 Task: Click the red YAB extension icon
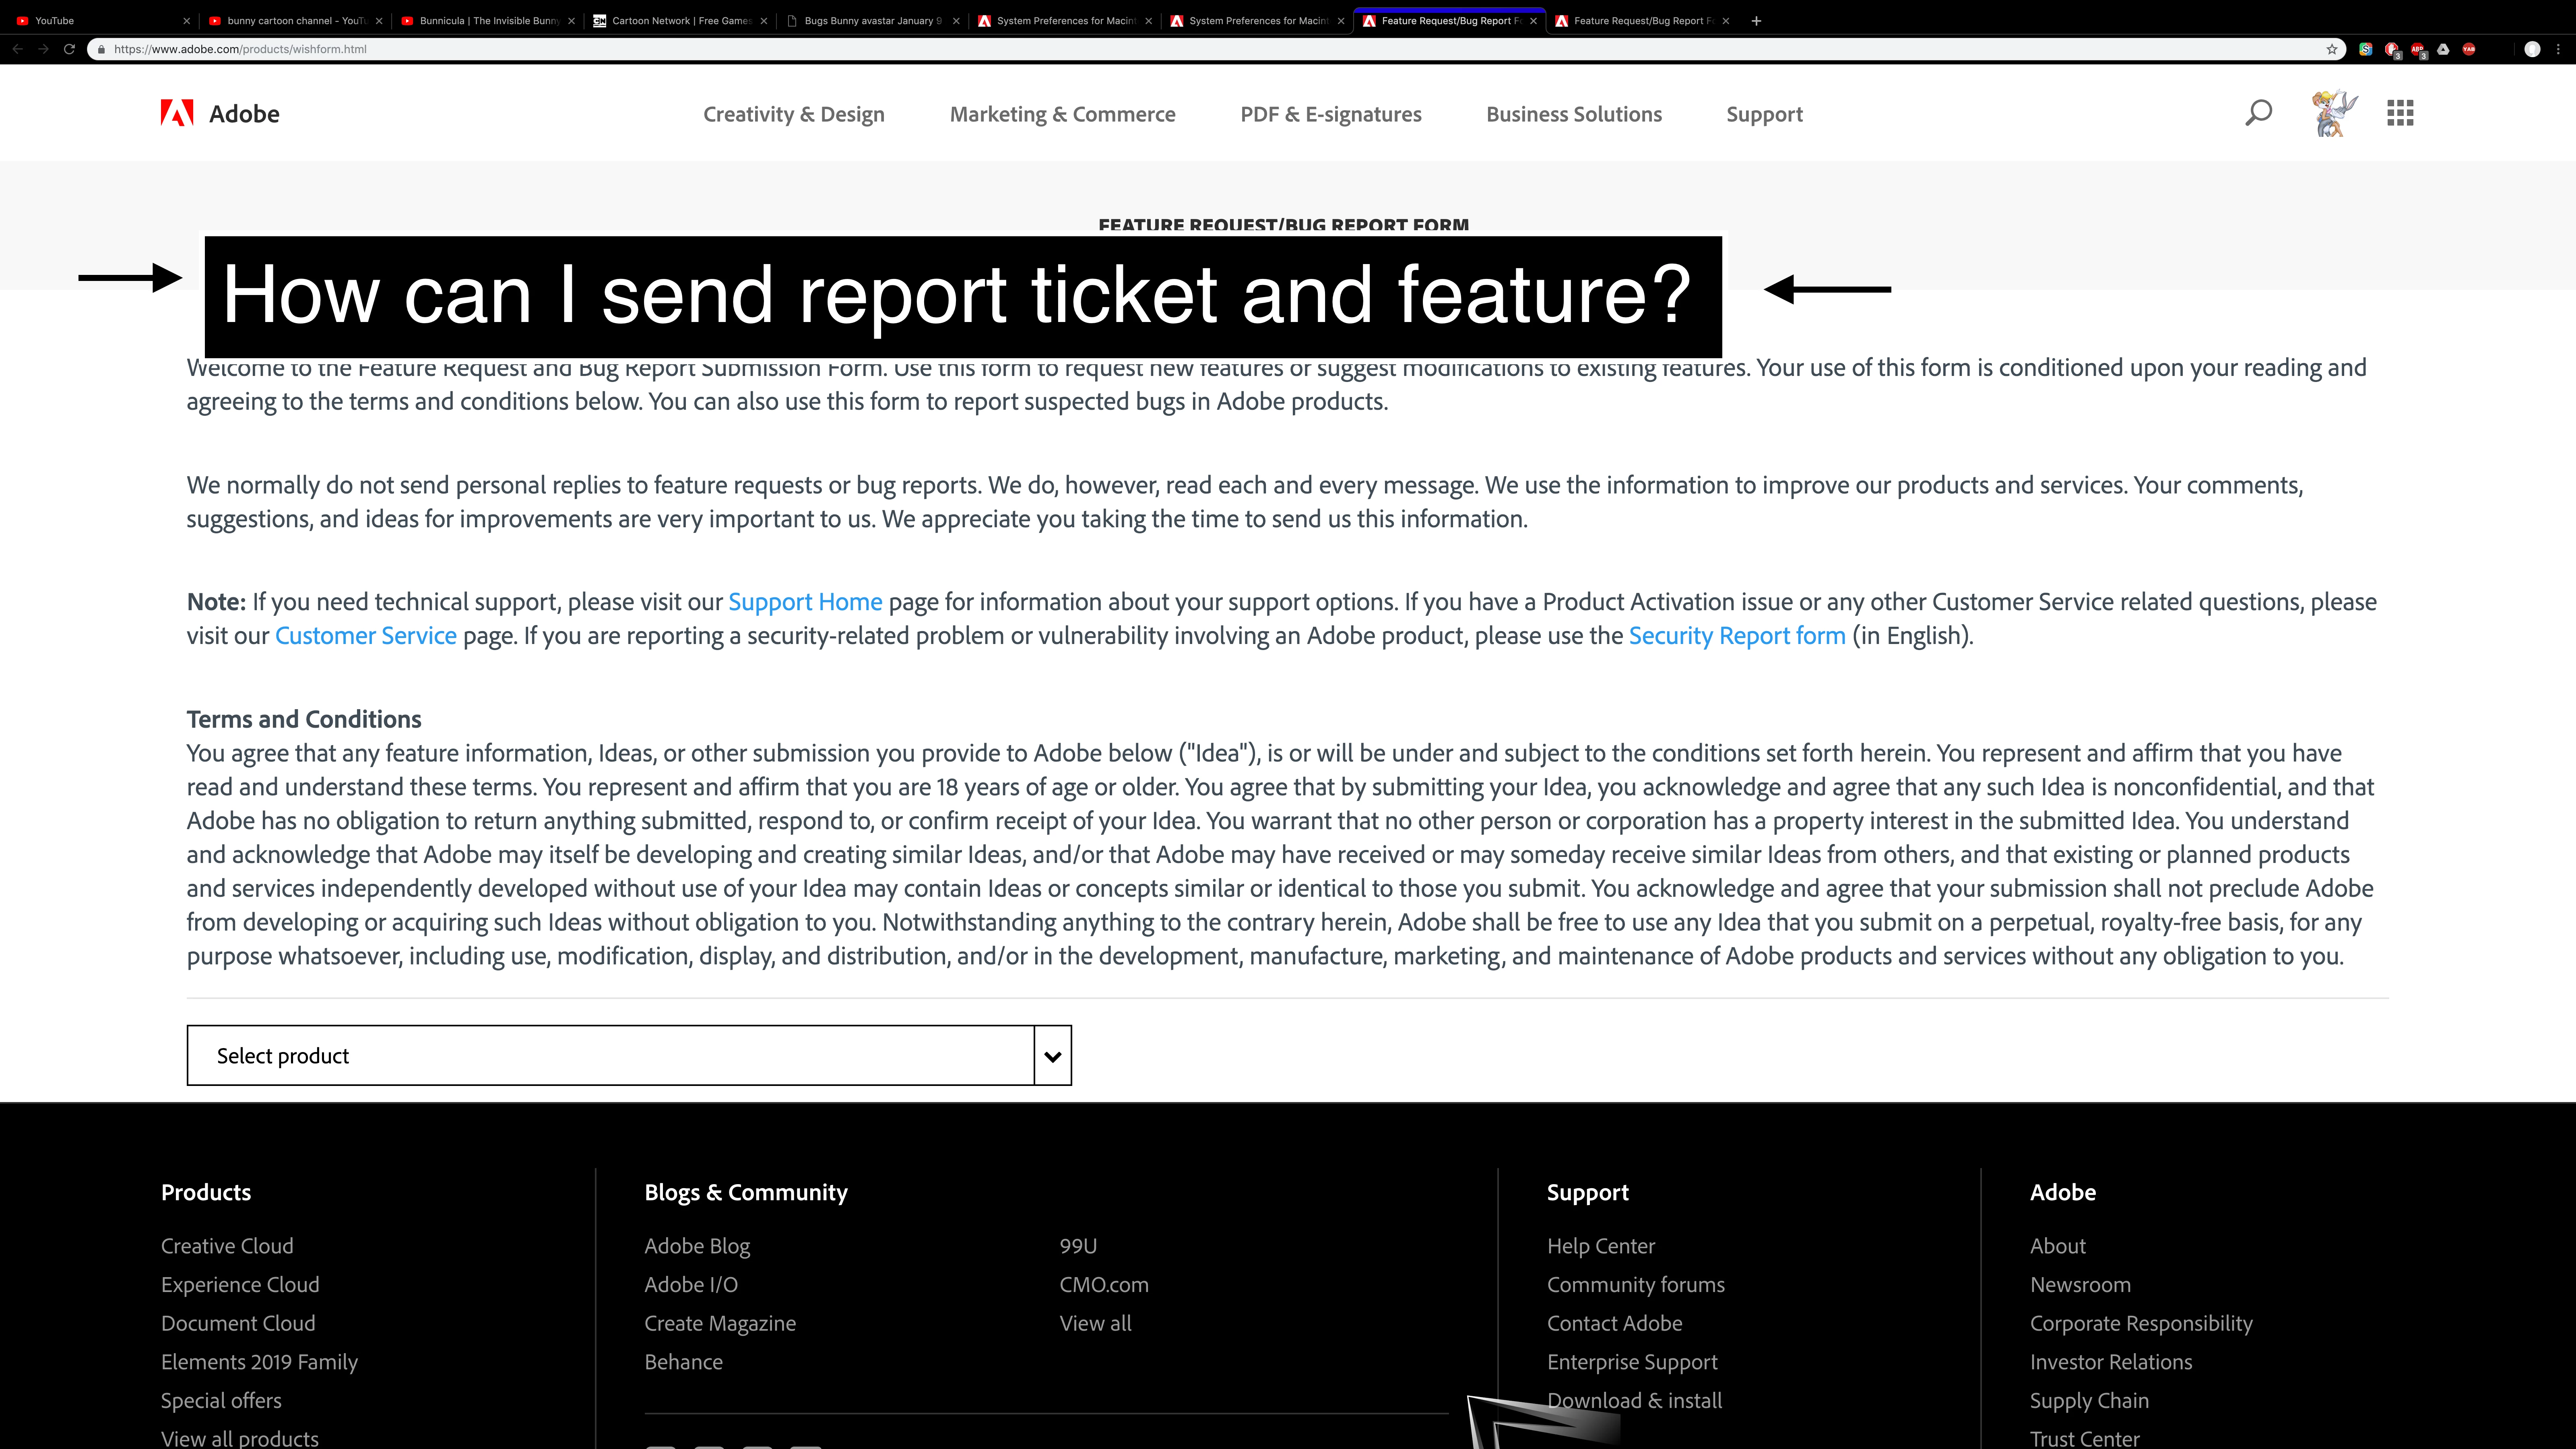point(2469,49)
